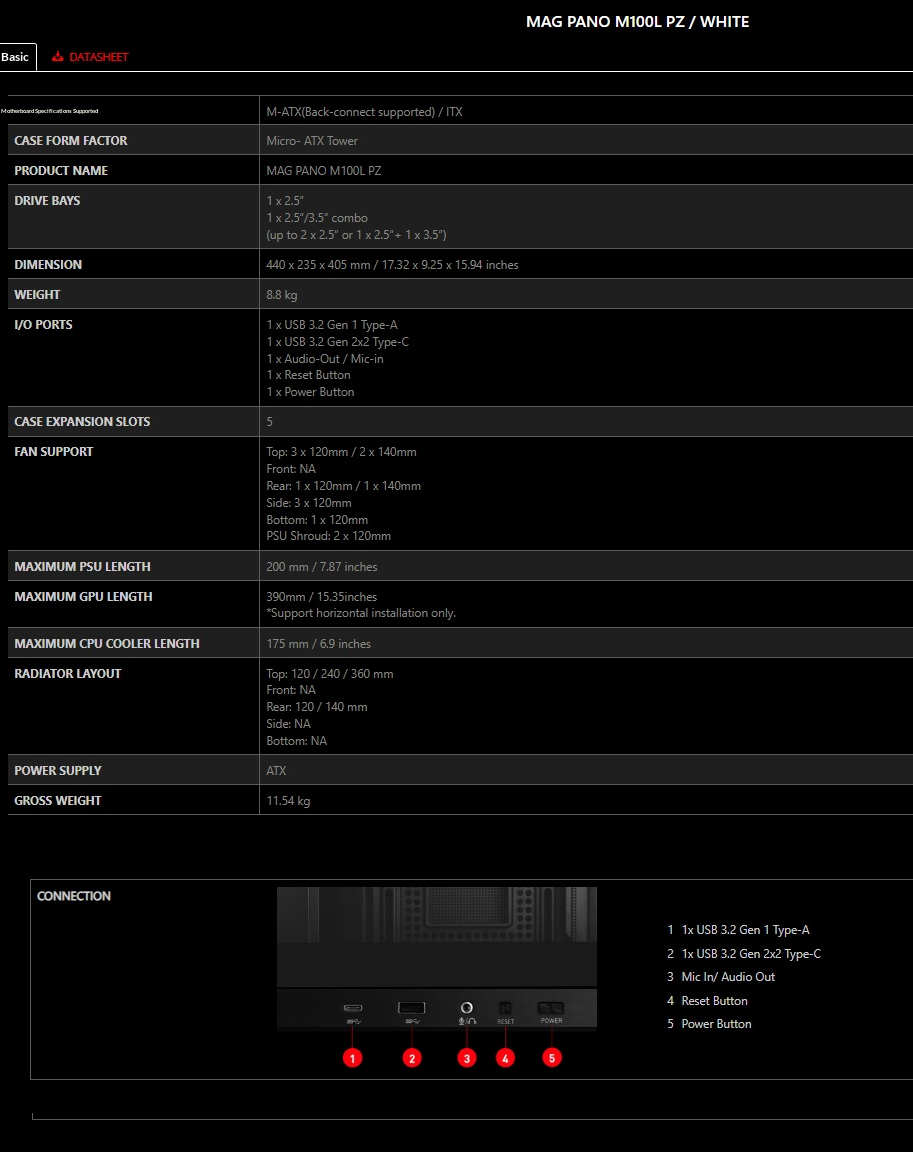Viewport: 913px width, 1152px height.
Task: Select the '11.54 kg' gross weight value
Action: (x=288, y=801)
